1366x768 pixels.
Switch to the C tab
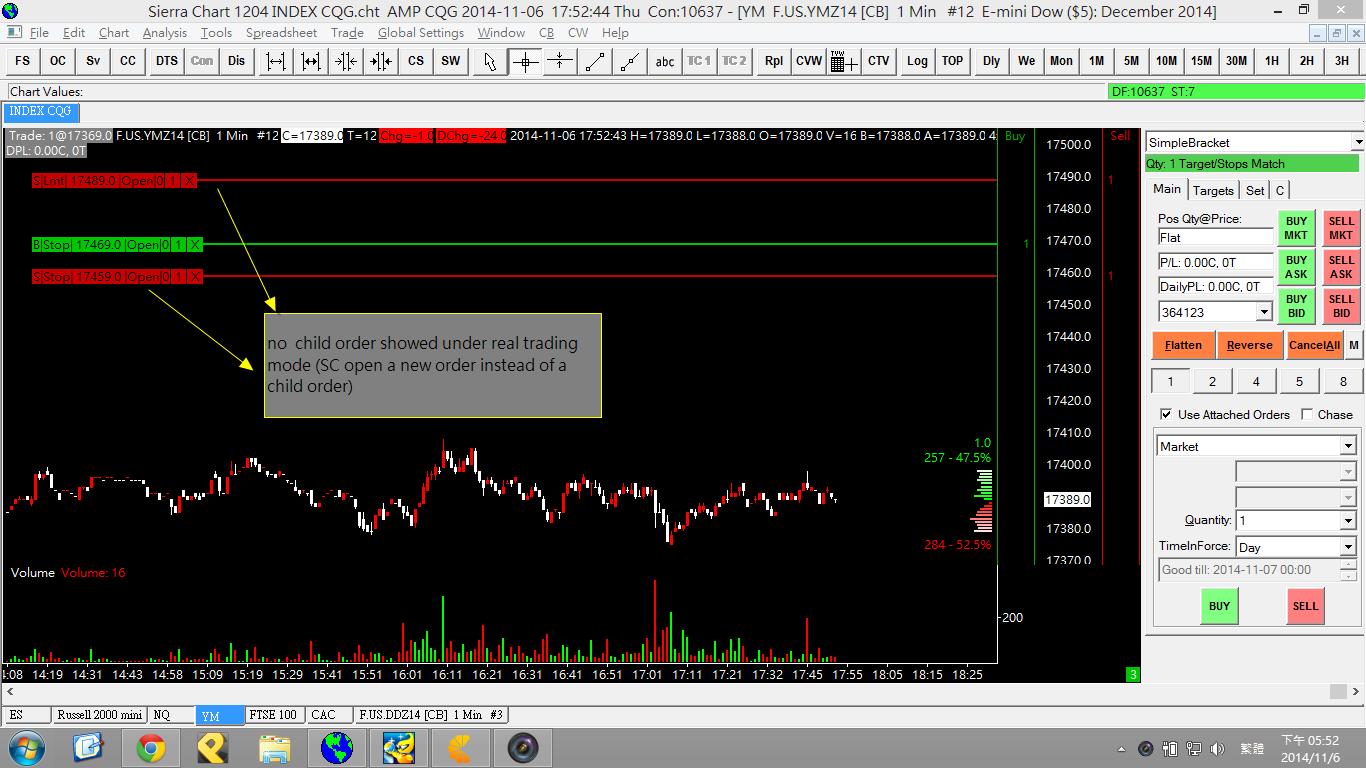(x=1279, y=190)
